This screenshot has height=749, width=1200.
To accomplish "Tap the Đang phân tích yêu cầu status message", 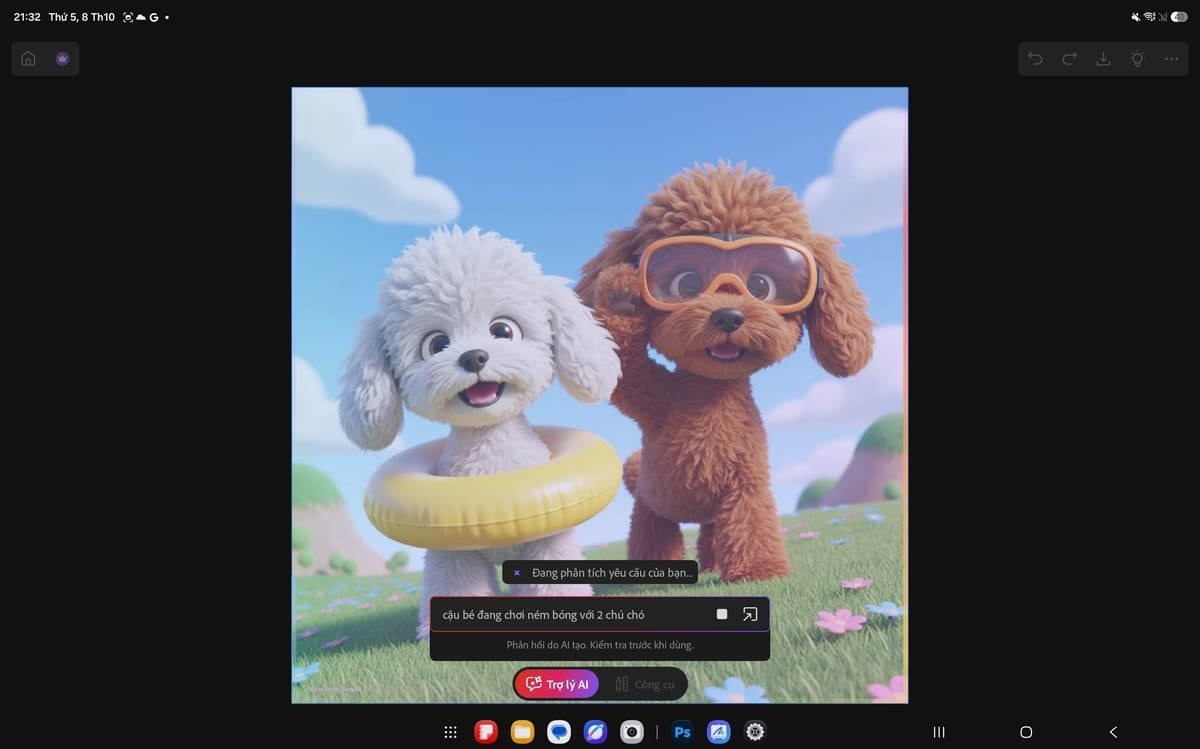I will coord(600,573).
